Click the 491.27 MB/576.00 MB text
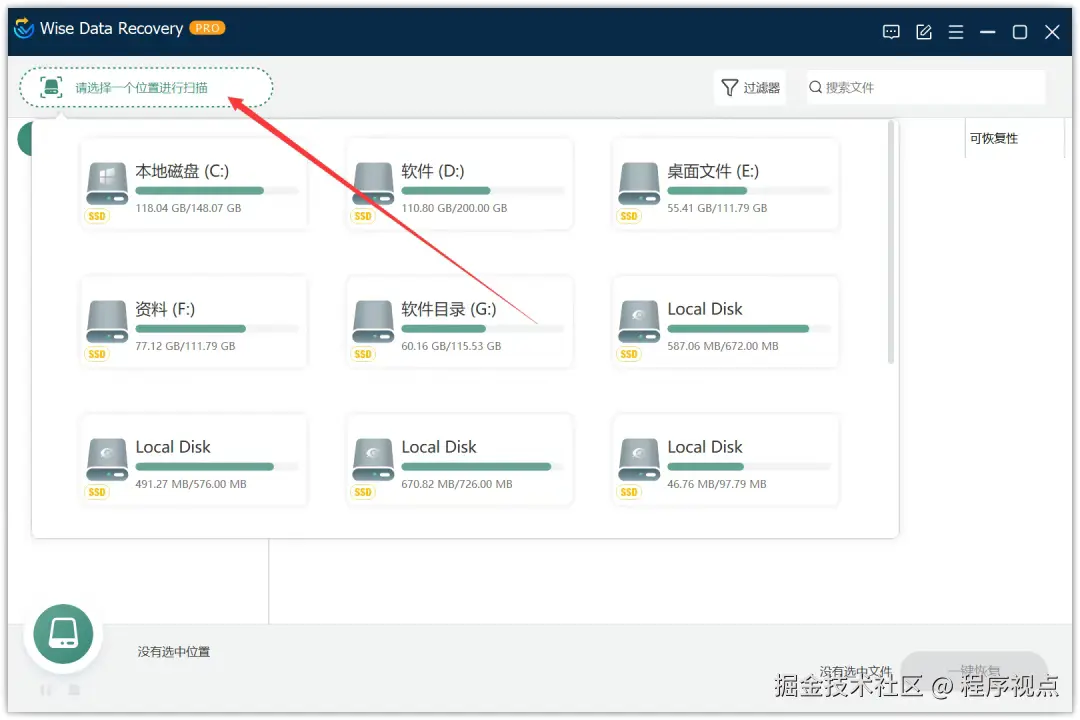The image size is (1080, 720). (191, 484)
